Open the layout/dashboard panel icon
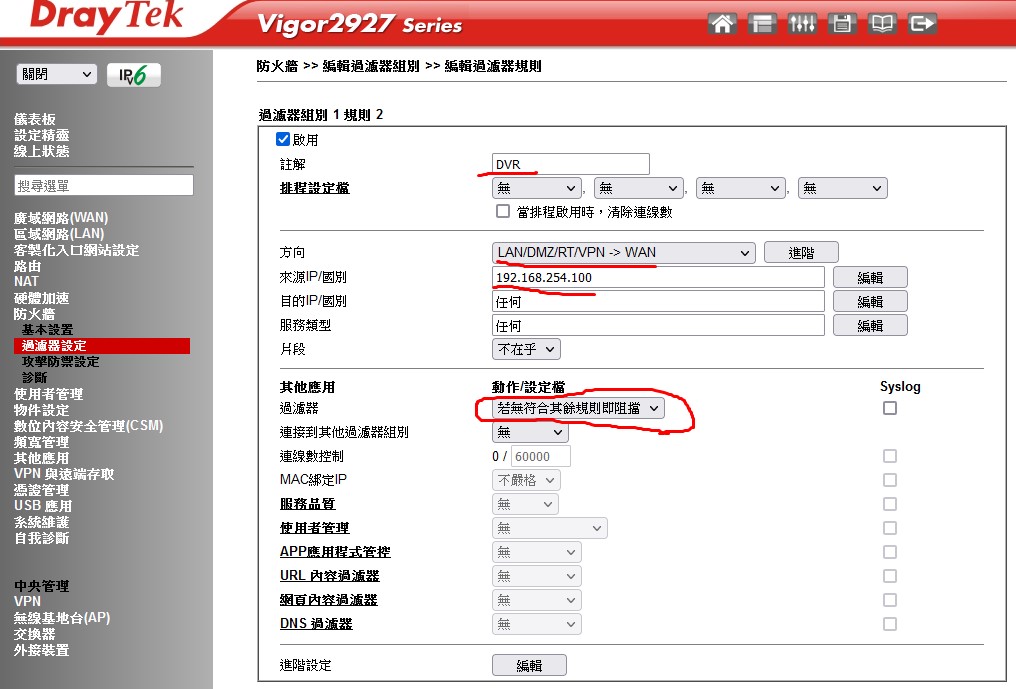 762,23
